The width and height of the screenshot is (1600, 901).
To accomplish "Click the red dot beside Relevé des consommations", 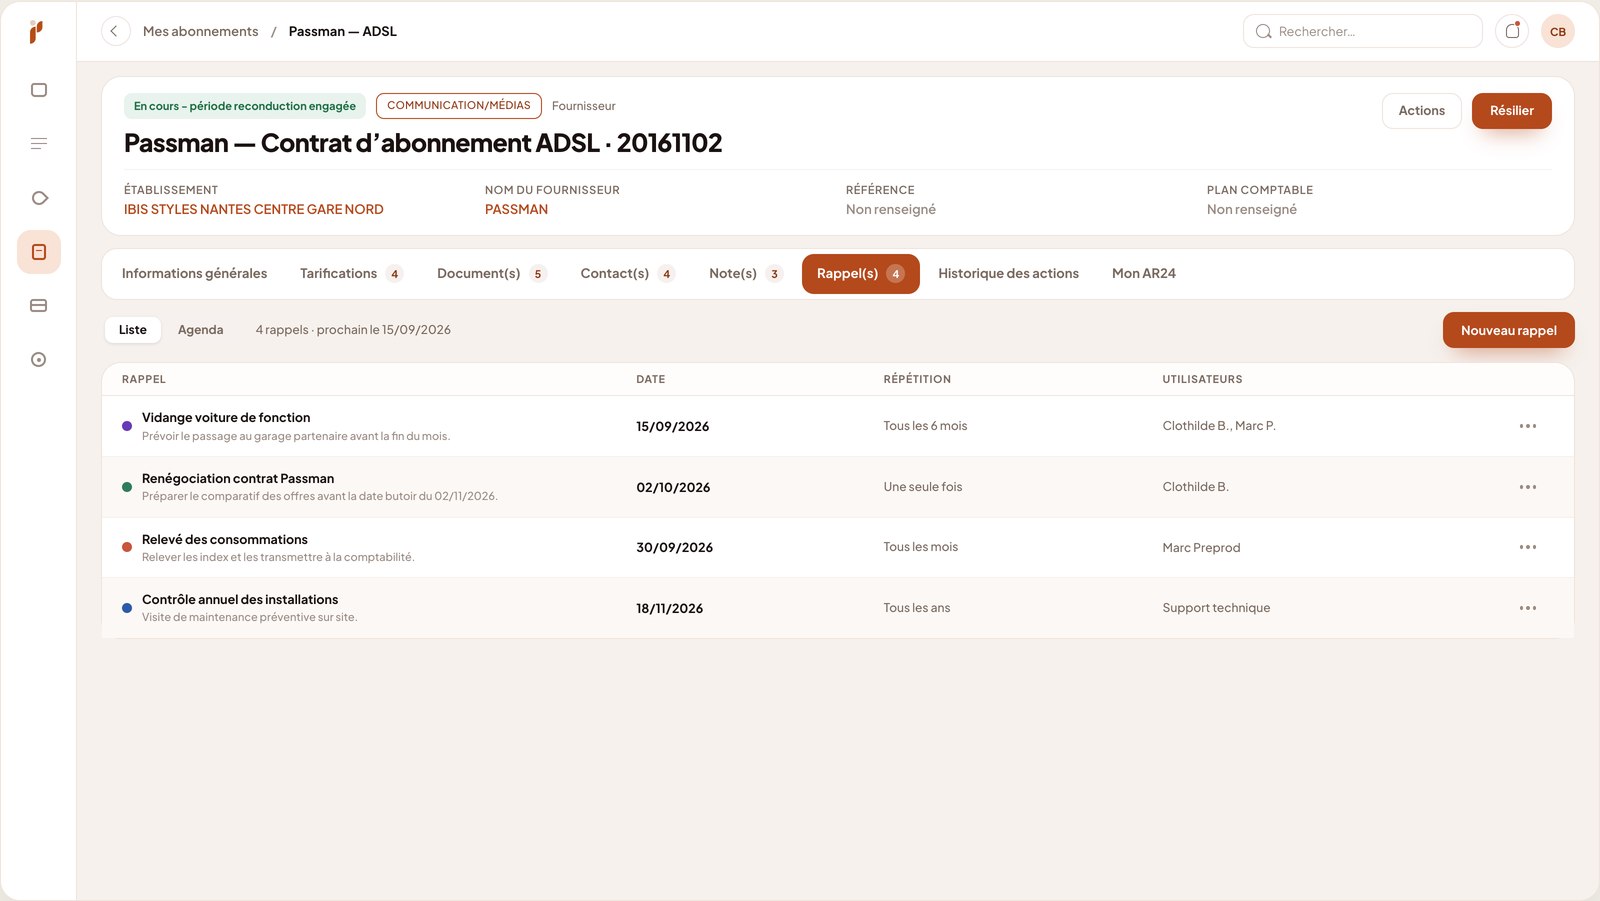I will pos(127,547).
